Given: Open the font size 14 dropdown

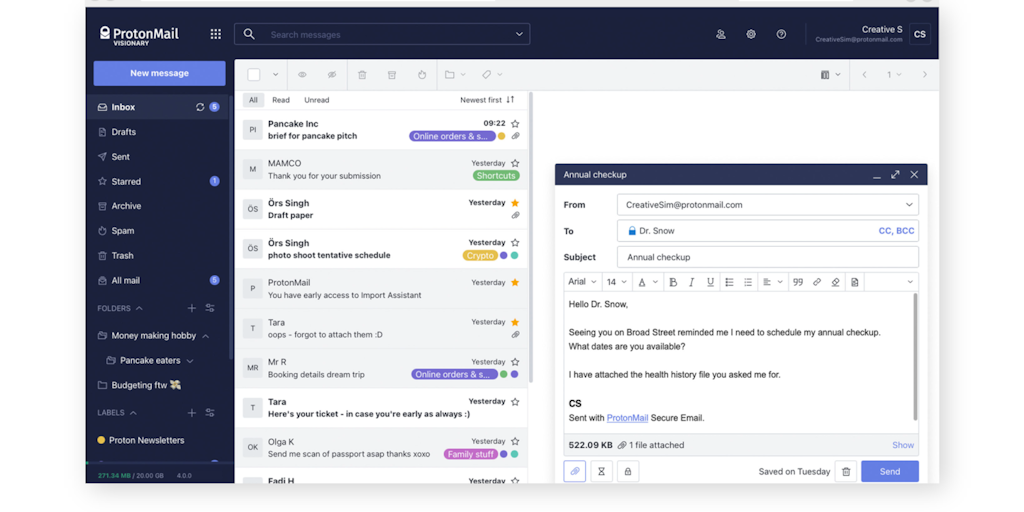Looking at the screenshot, I should (x=616, y=282).
